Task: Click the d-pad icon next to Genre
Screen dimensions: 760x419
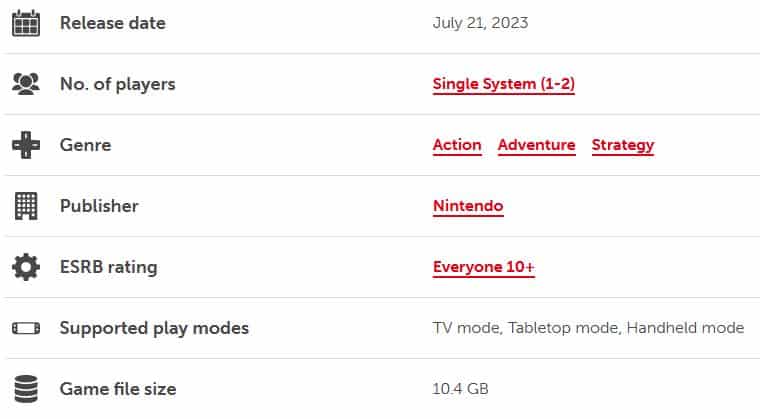Action: point(25,145)
